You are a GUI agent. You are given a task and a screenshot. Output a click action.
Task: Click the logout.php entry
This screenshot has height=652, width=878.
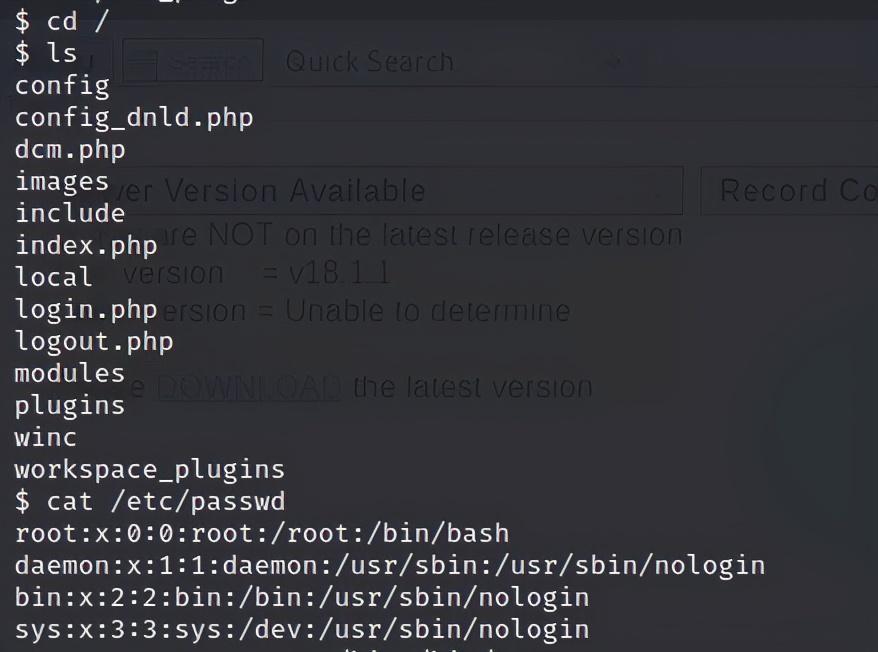(x=94, y=342)
